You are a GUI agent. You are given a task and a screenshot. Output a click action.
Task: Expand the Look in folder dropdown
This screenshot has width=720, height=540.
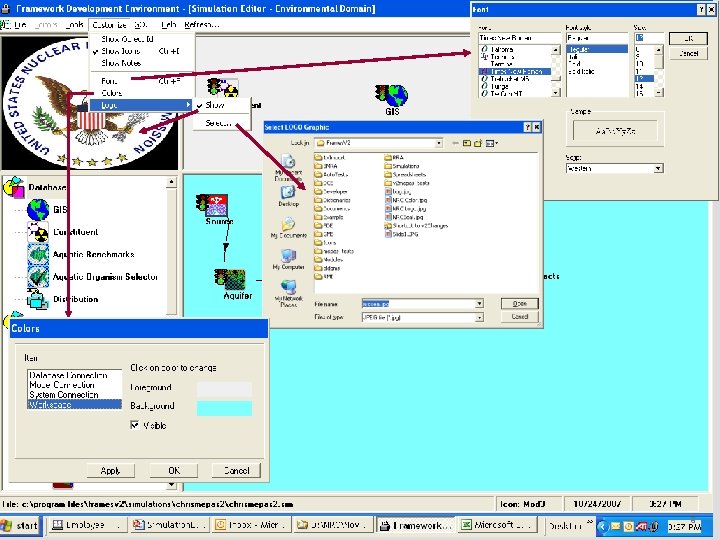tap(439, 143)
